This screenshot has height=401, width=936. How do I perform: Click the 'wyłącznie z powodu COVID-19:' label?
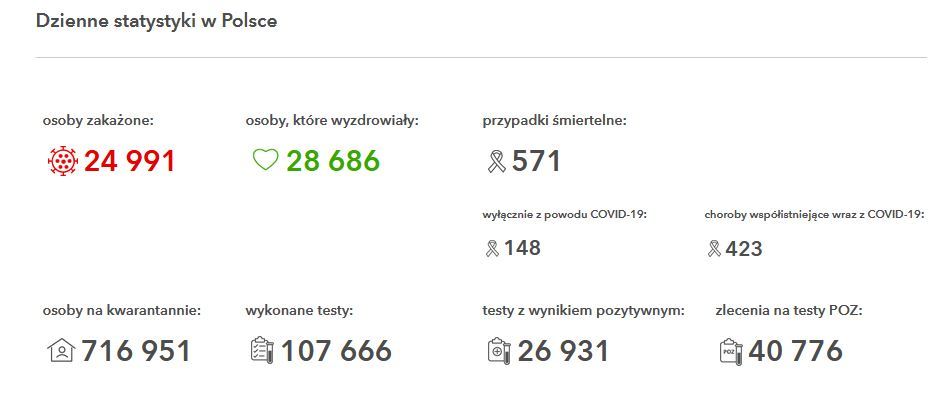(x=564, y=214)
